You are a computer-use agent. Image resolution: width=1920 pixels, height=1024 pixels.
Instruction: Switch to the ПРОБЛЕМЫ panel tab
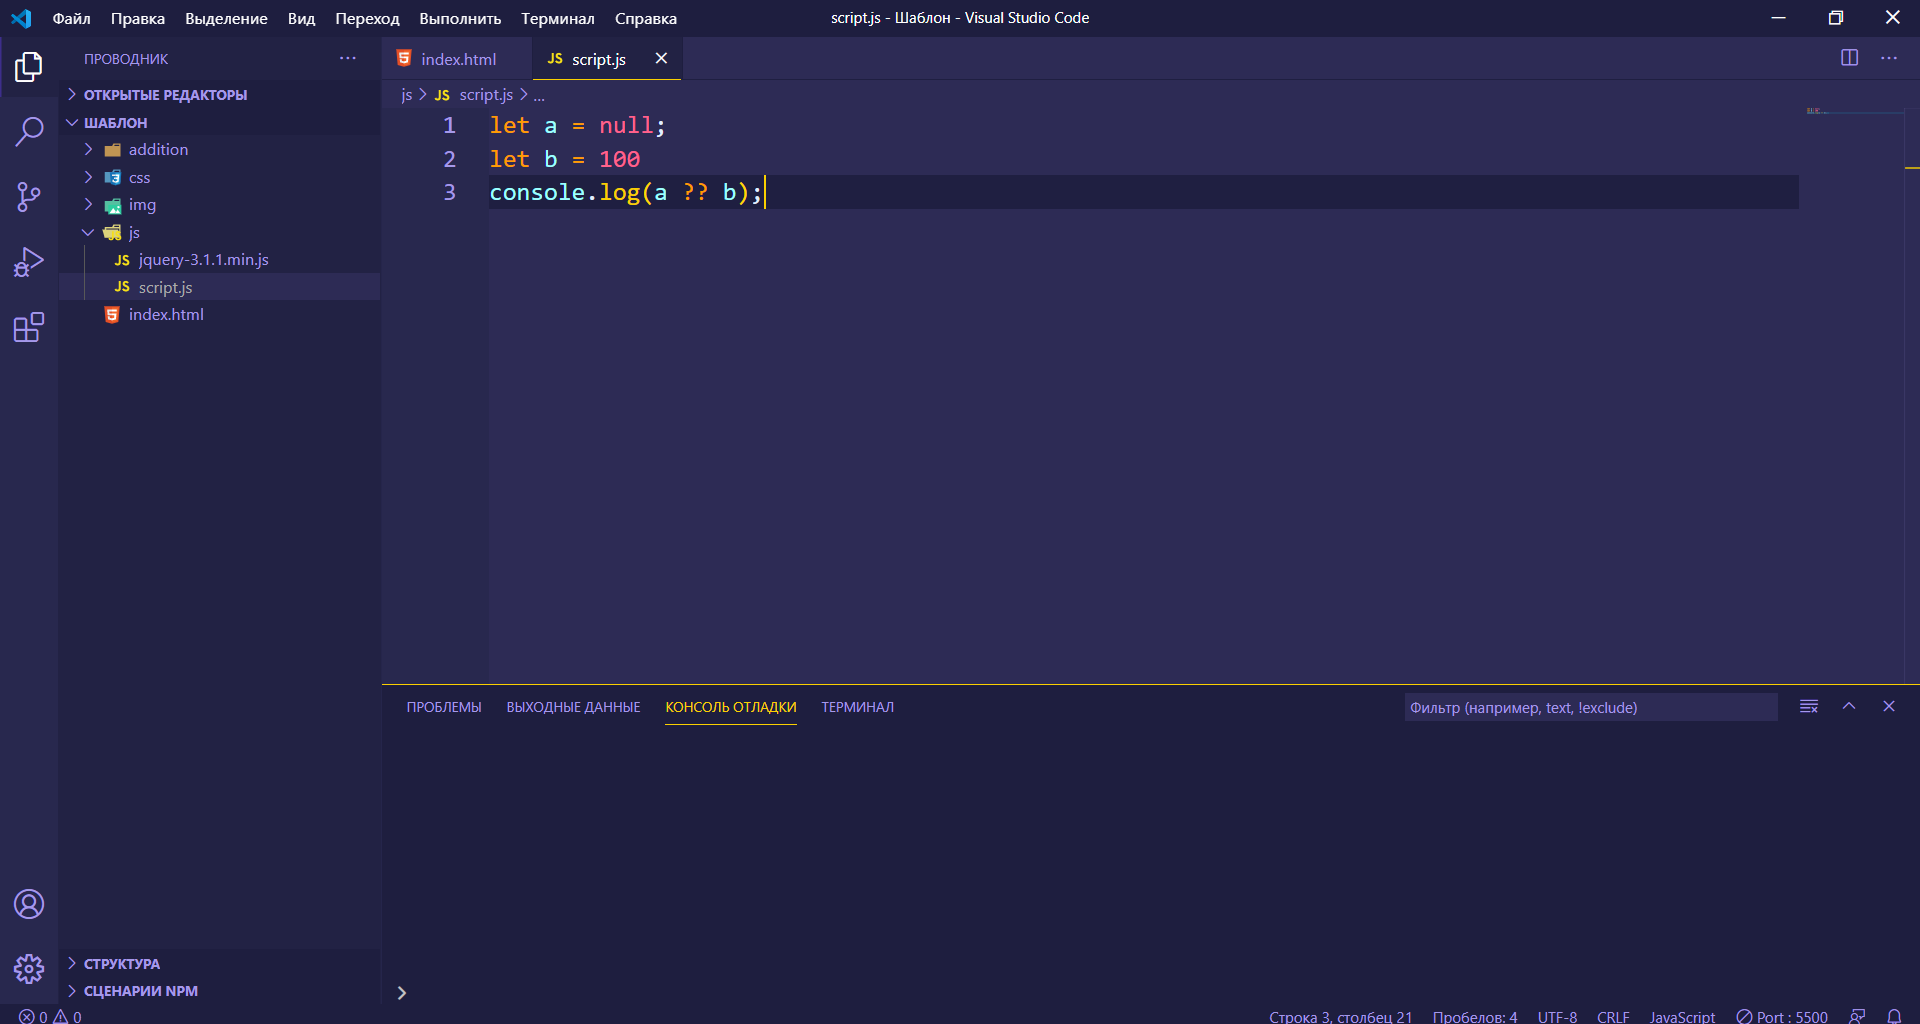tap(444, 707)
